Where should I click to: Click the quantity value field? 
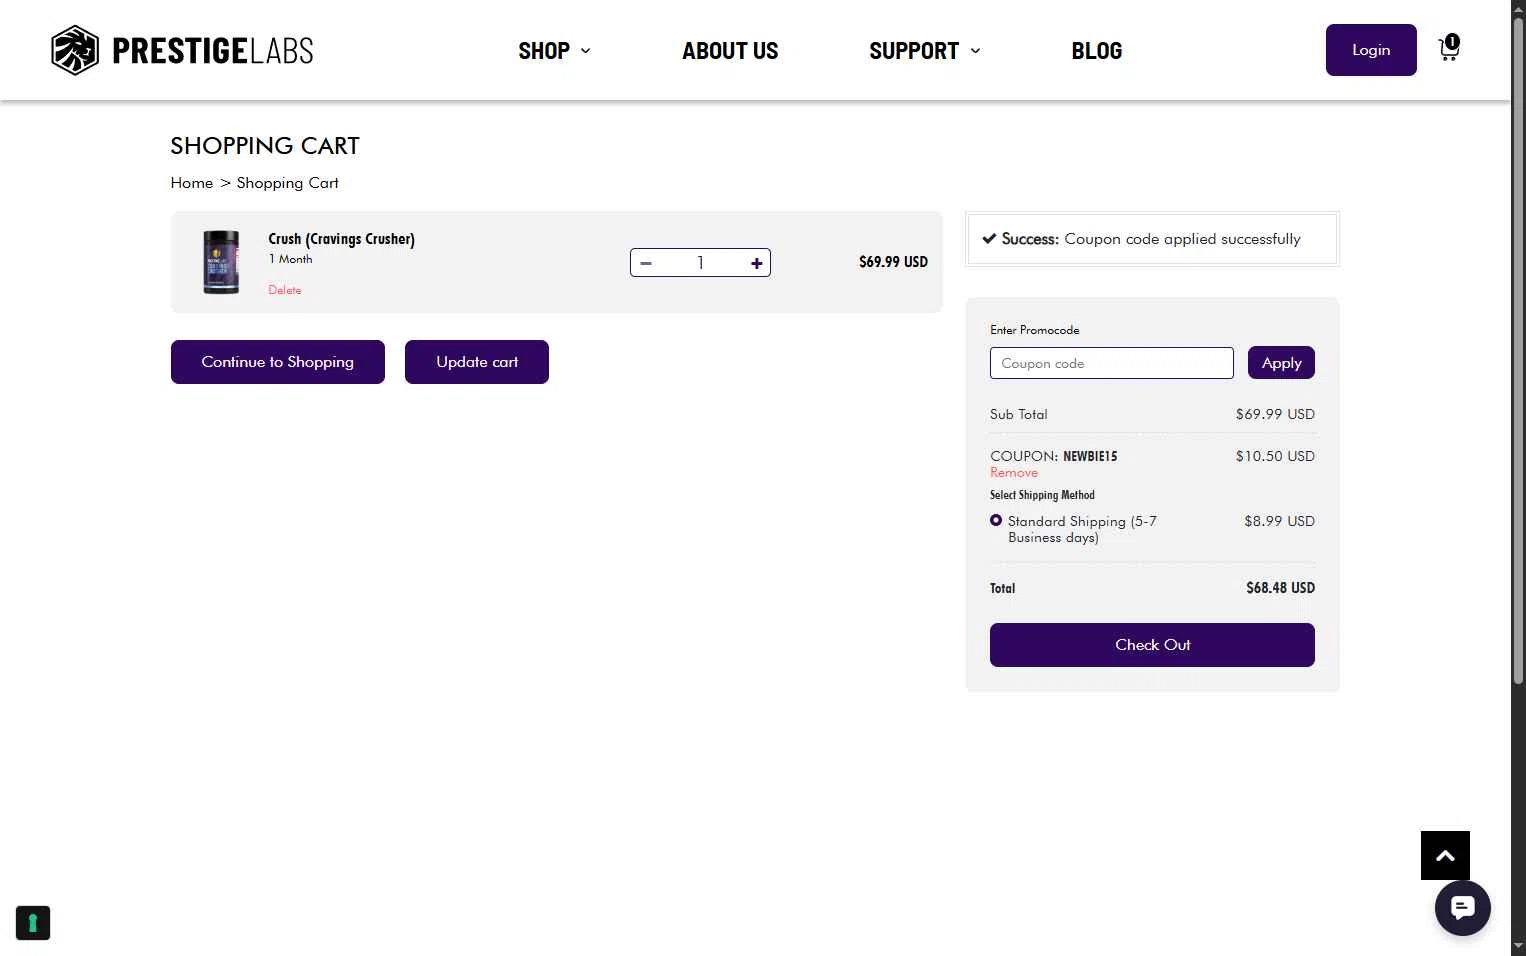(701, 263)
